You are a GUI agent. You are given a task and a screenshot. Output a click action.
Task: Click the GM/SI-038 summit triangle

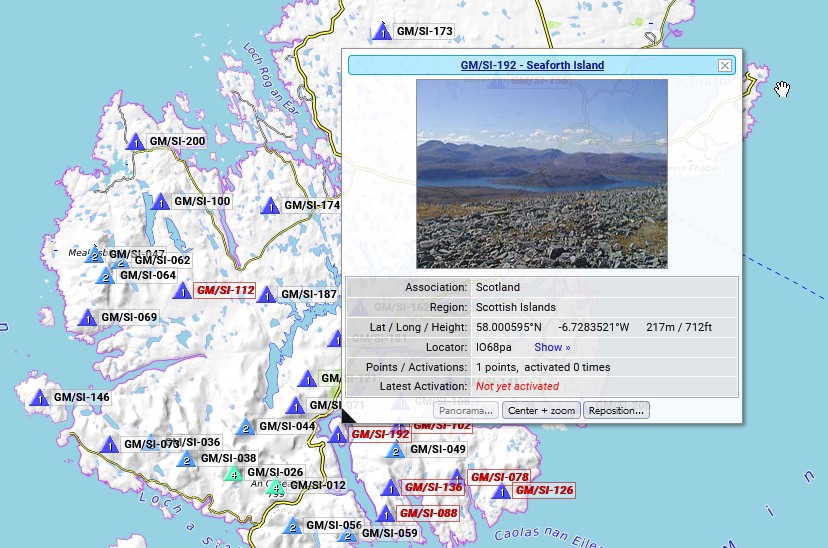(x=186, y=459)
